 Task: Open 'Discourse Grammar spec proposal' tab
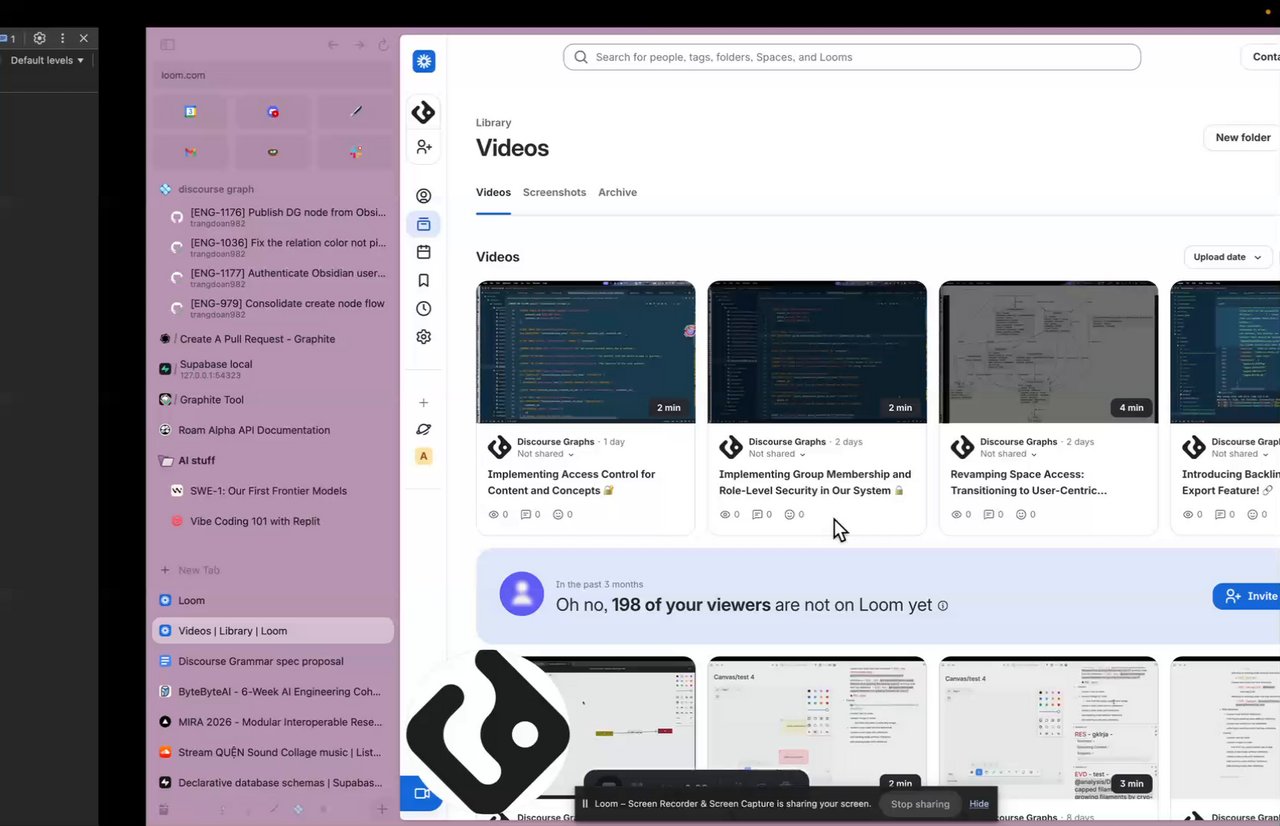pos(272,661)
